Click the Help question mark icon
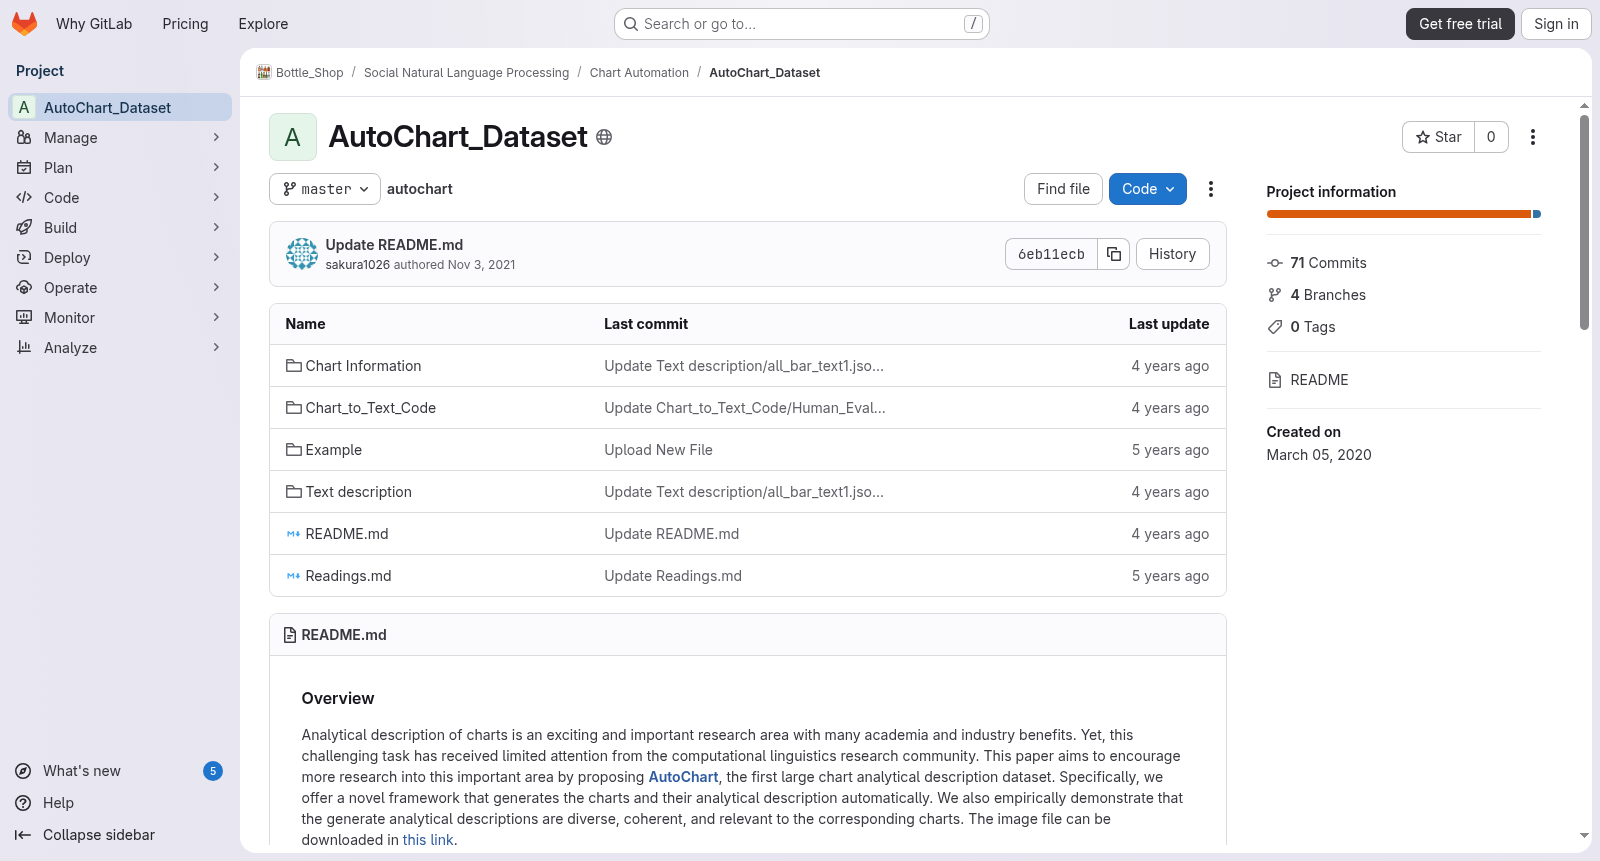Viewport: 1600px width, 861px height. (23, 803)
